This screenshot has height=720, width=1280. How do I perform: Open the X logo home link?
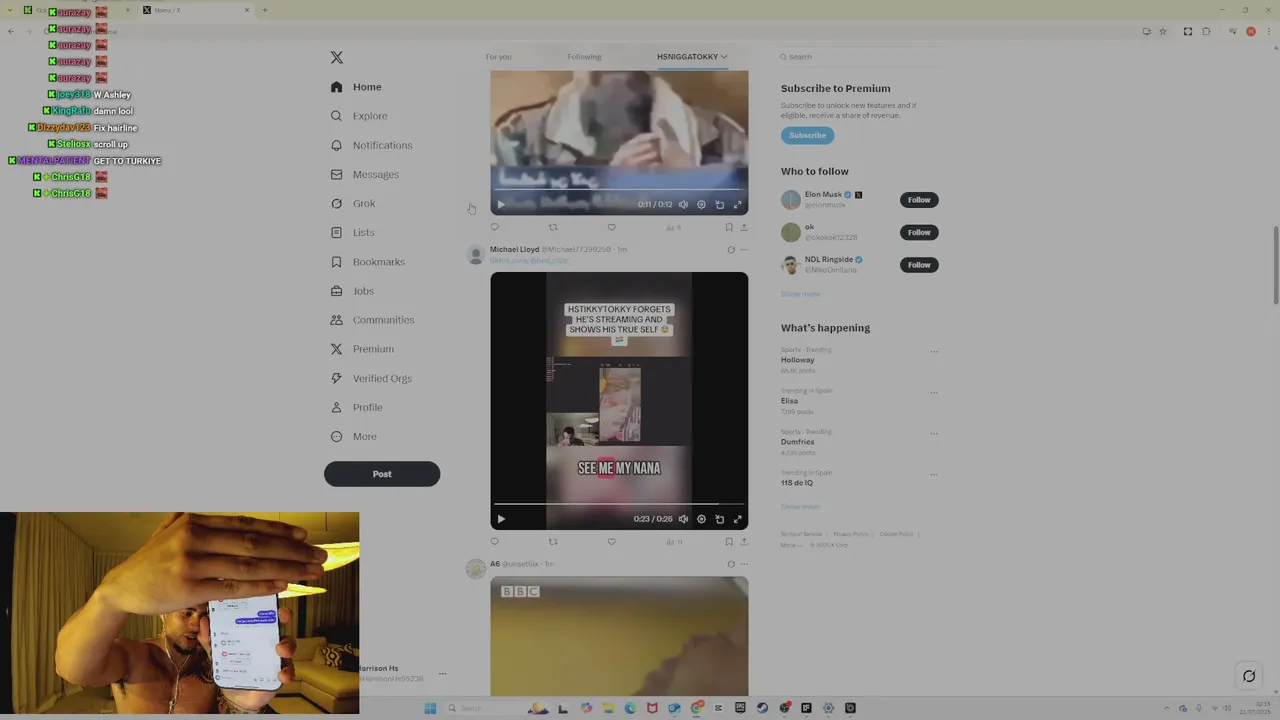pos(337,58)
